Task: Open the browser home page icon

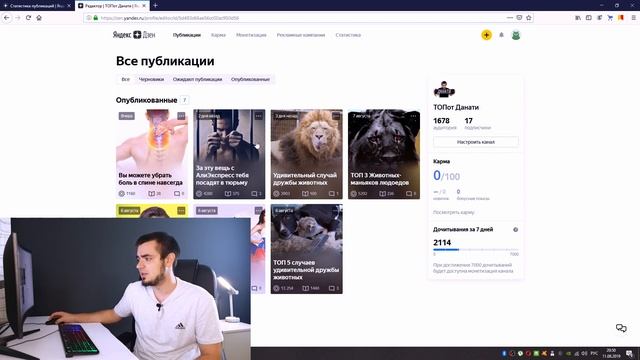Action: click(39, 18)
